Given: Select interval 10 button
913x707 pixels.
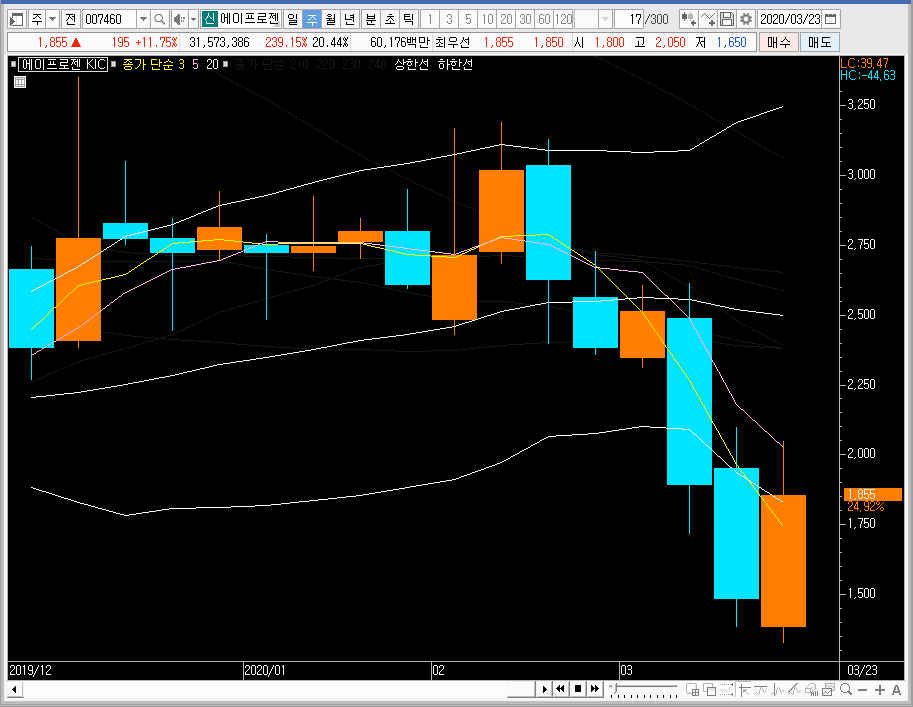Looking at the screenshot, I should (487, 19).
